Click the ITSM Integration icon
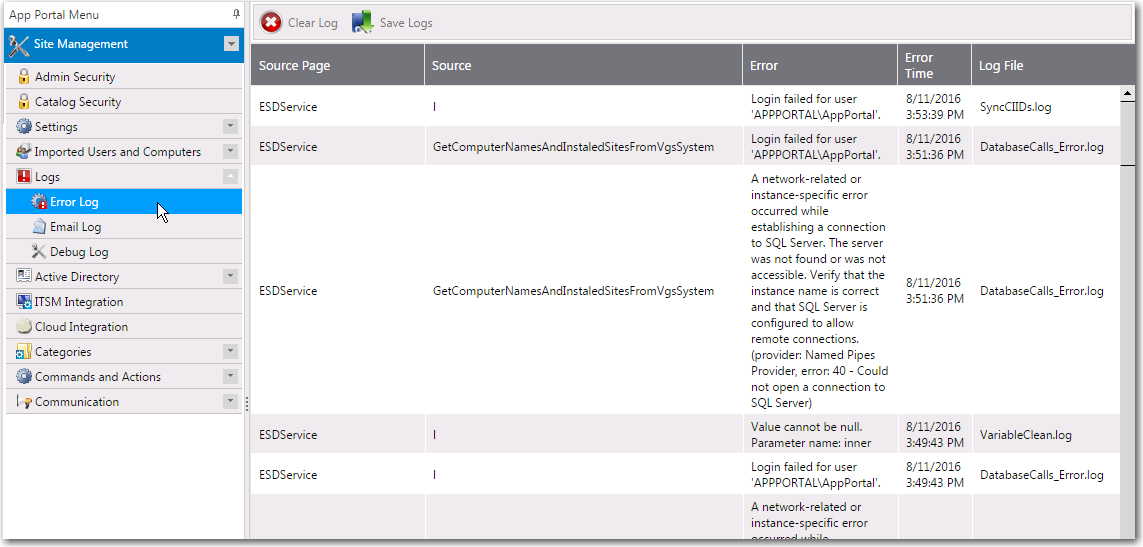 pyautogui.click(x=24, y=302)
